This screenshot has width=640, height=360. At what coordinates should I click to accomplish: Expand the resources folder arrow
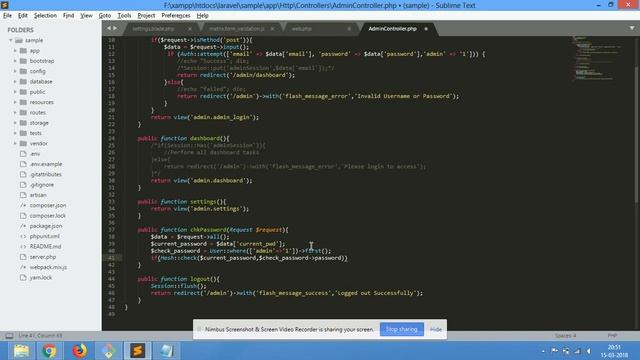coord(15,102)
